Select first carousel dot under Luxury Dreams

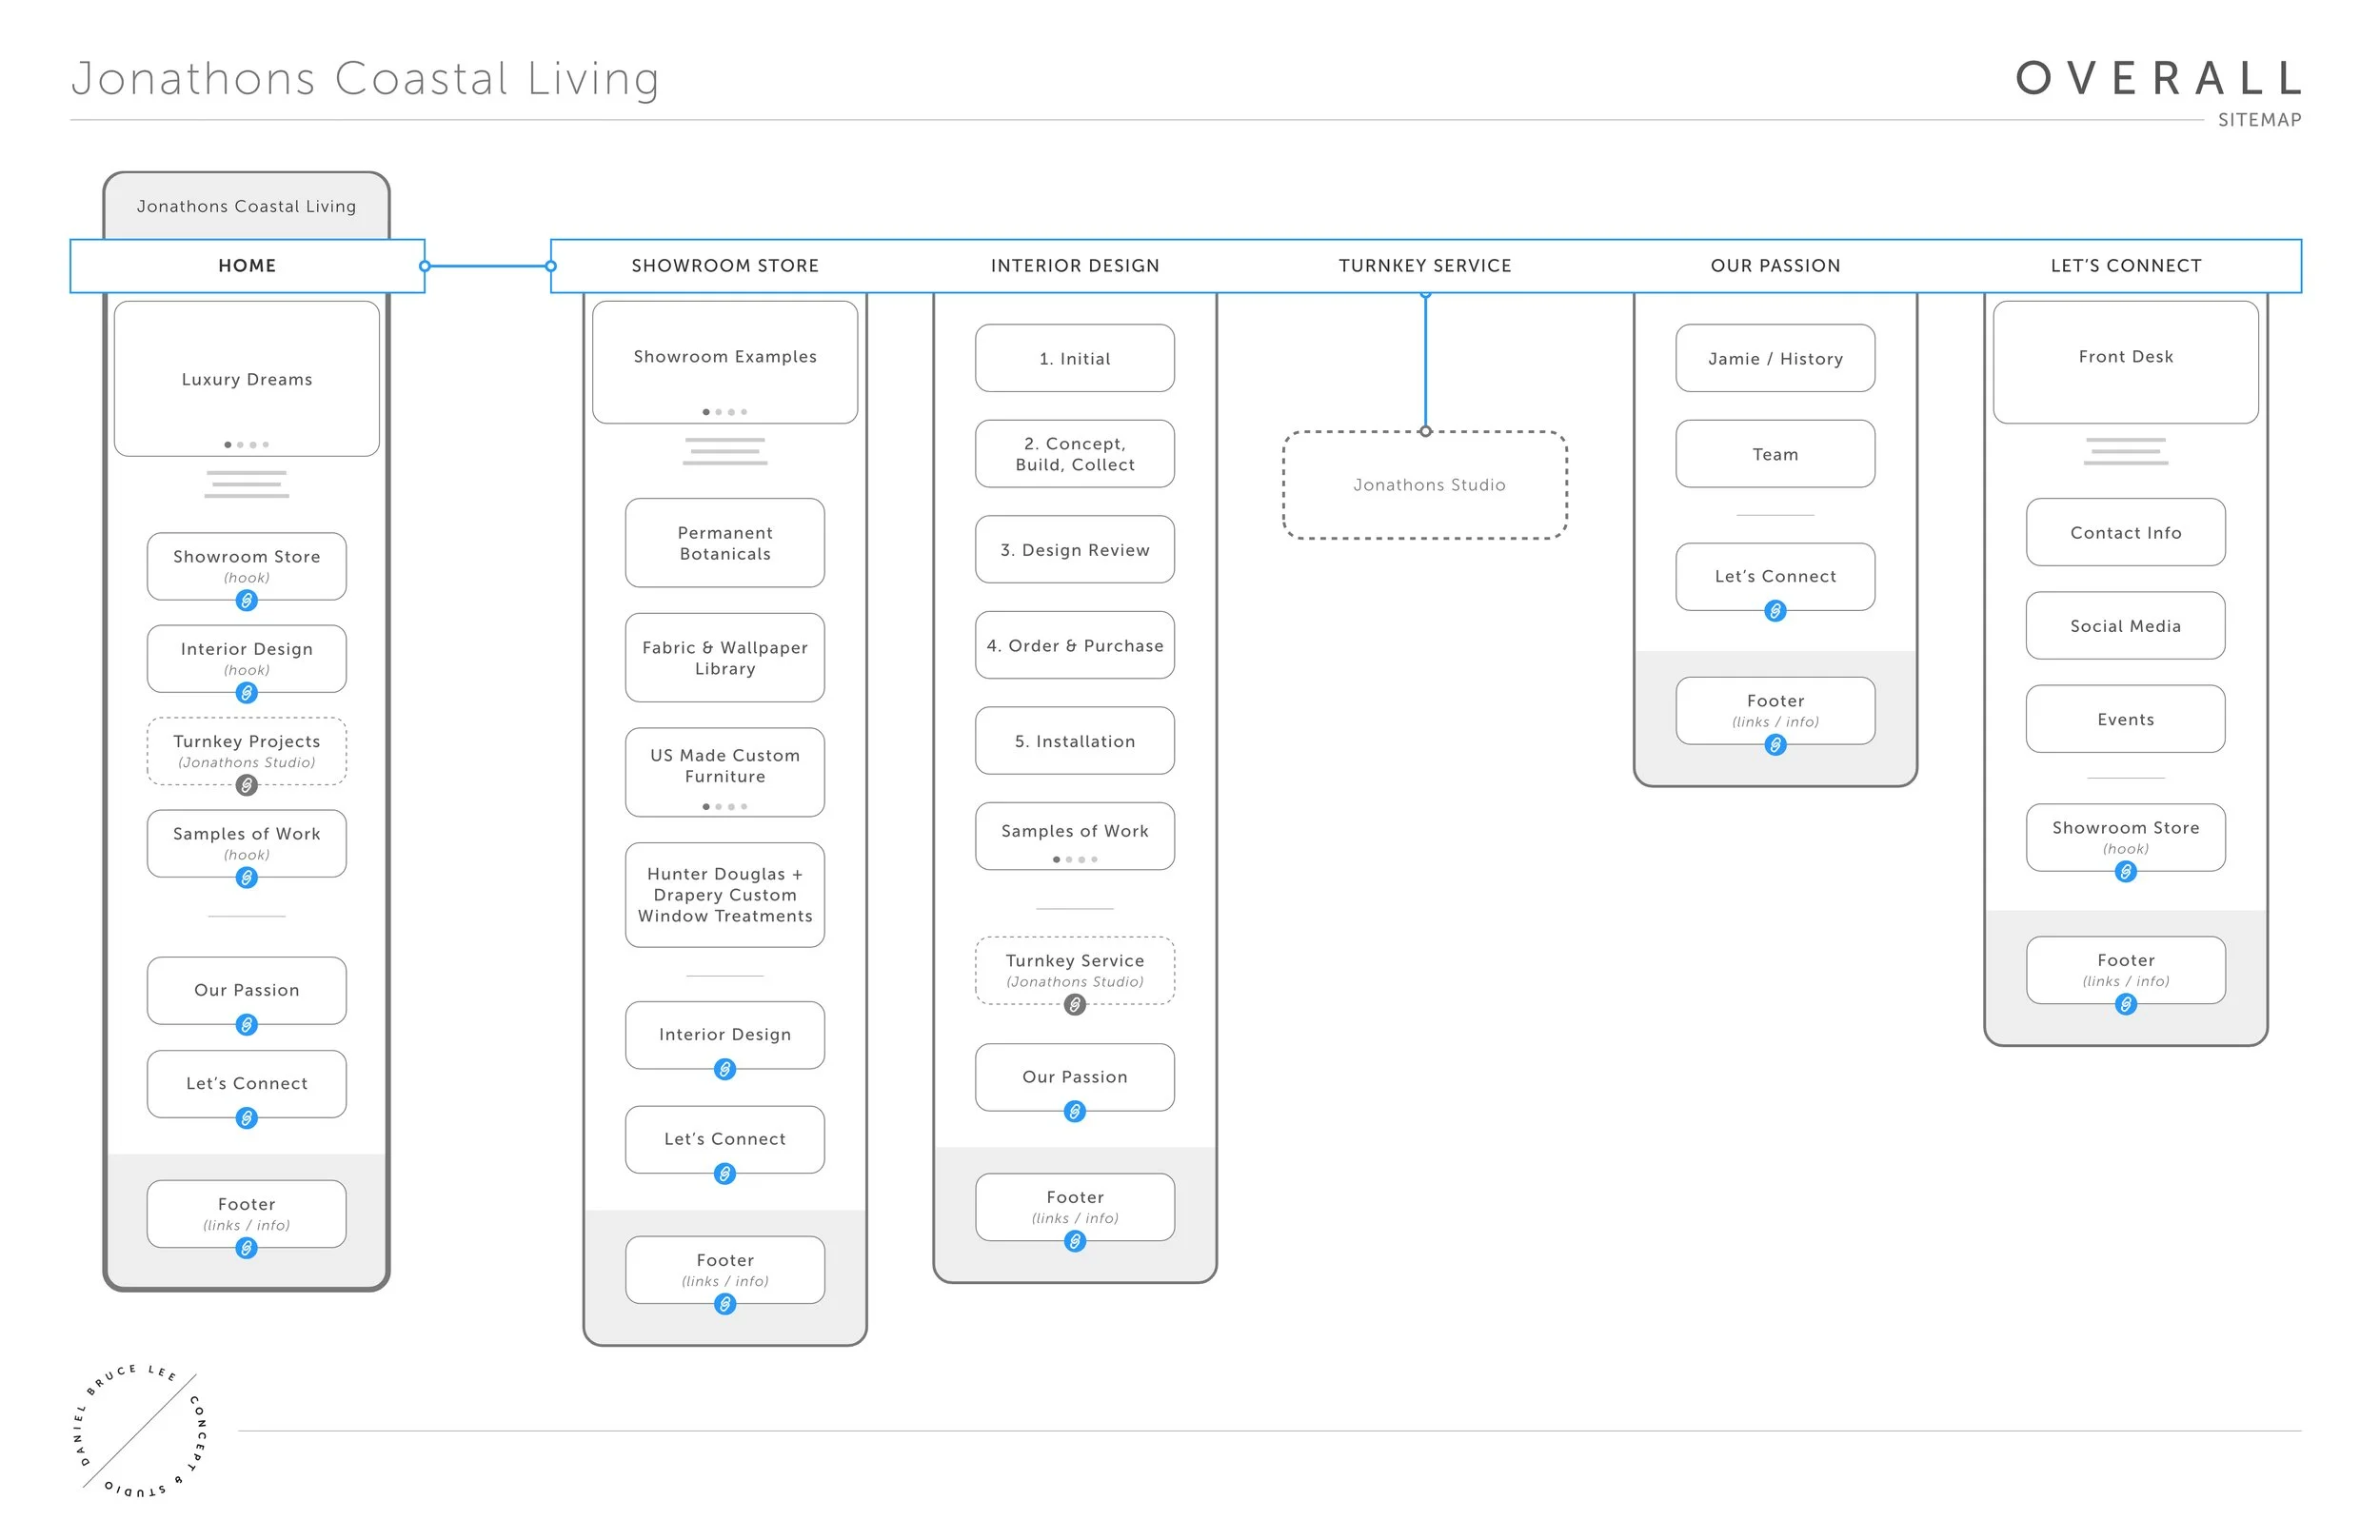tap(228, 445)
